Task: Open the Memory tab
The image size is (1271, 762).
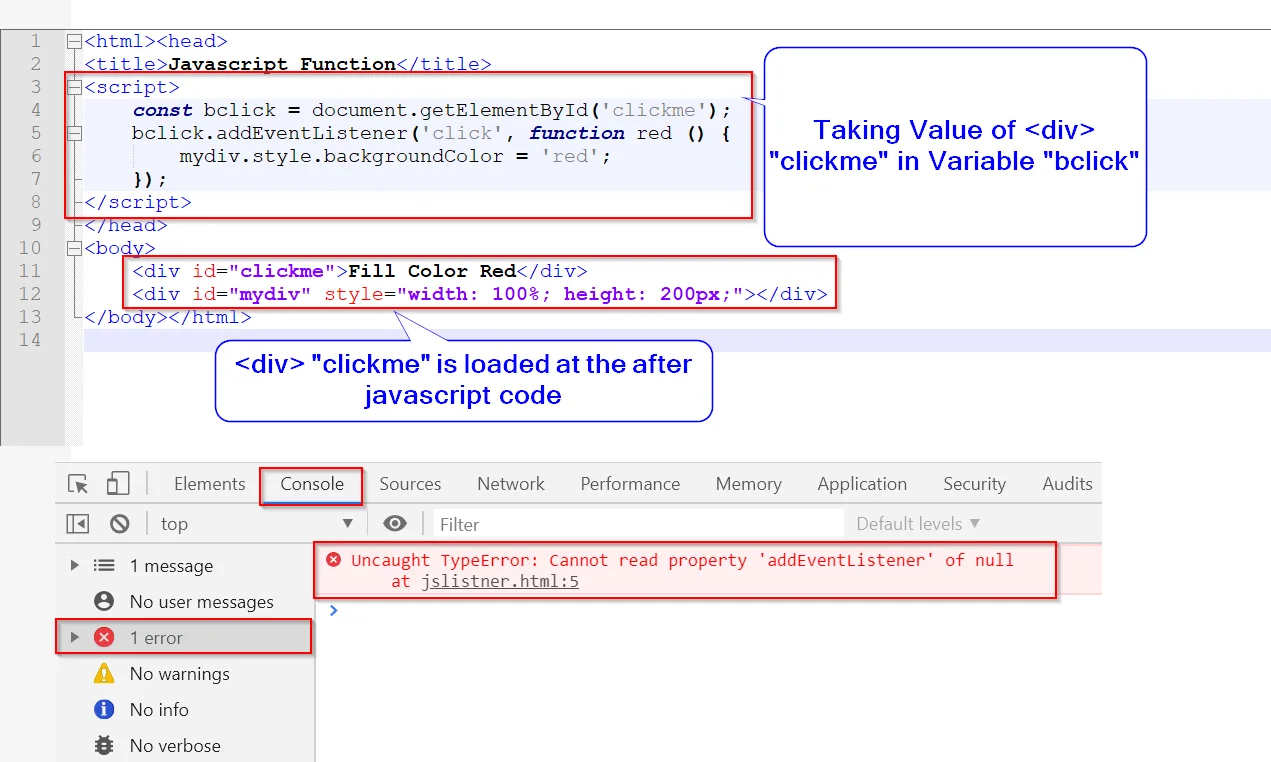Action: (x=748, y=484)
